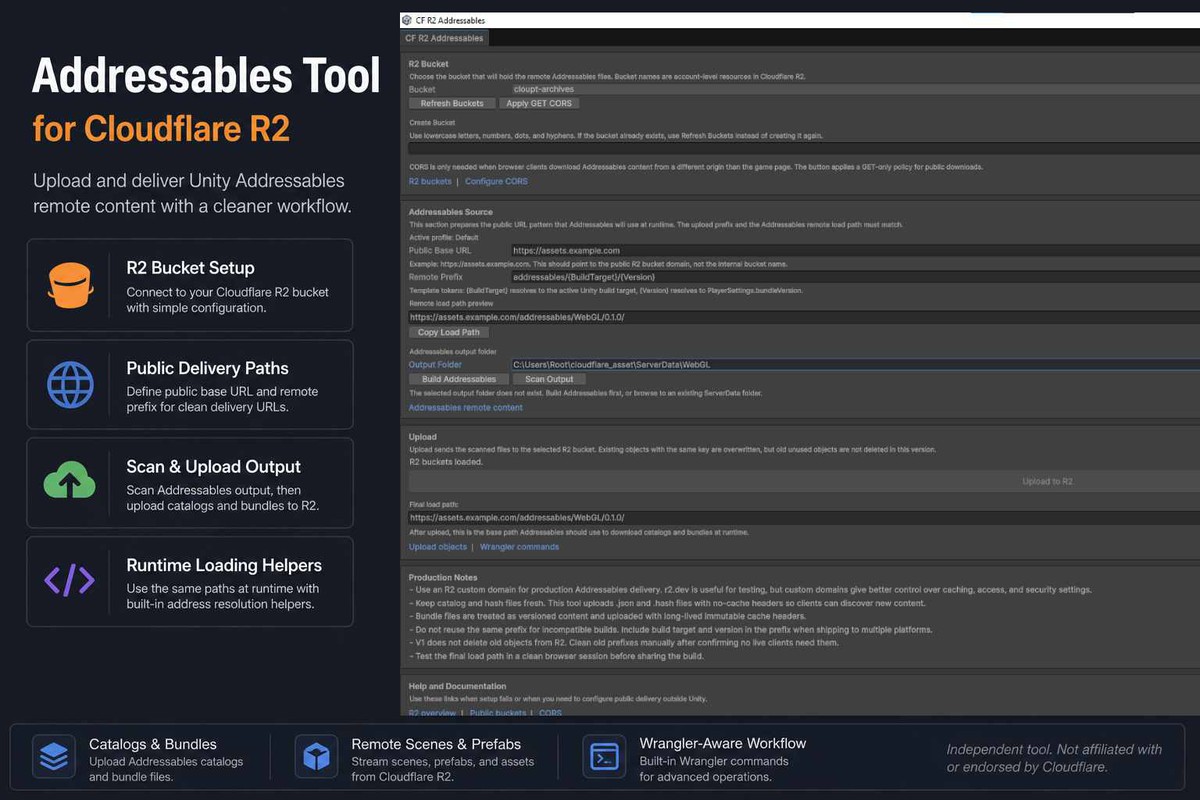Open the Addressables remote content link

click(x=465, y=407)
